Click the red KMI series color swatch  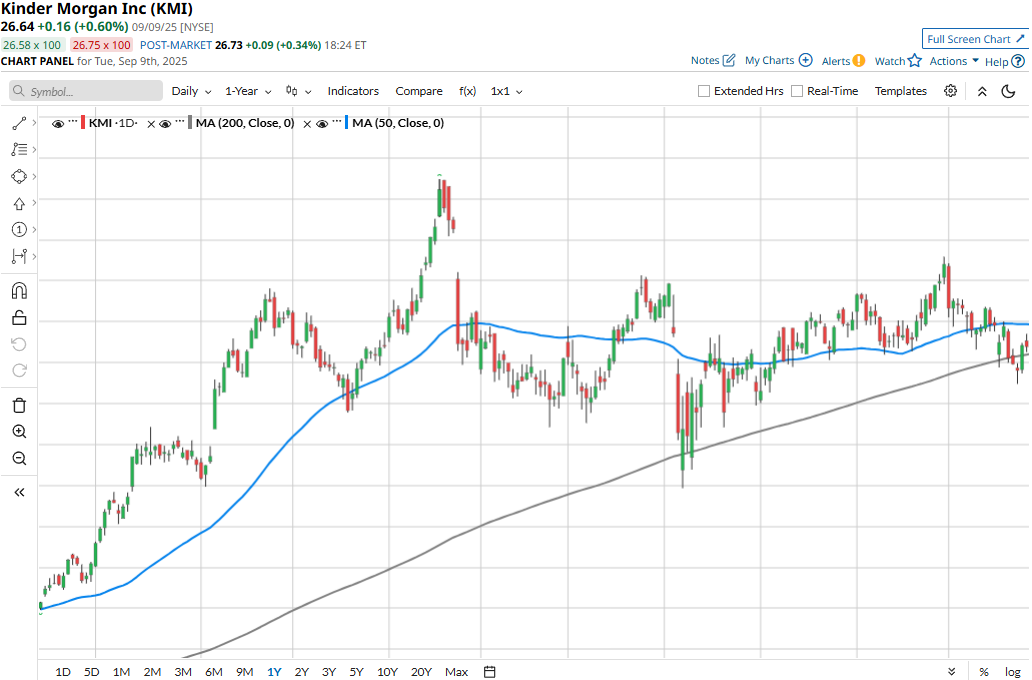[83, 122]
